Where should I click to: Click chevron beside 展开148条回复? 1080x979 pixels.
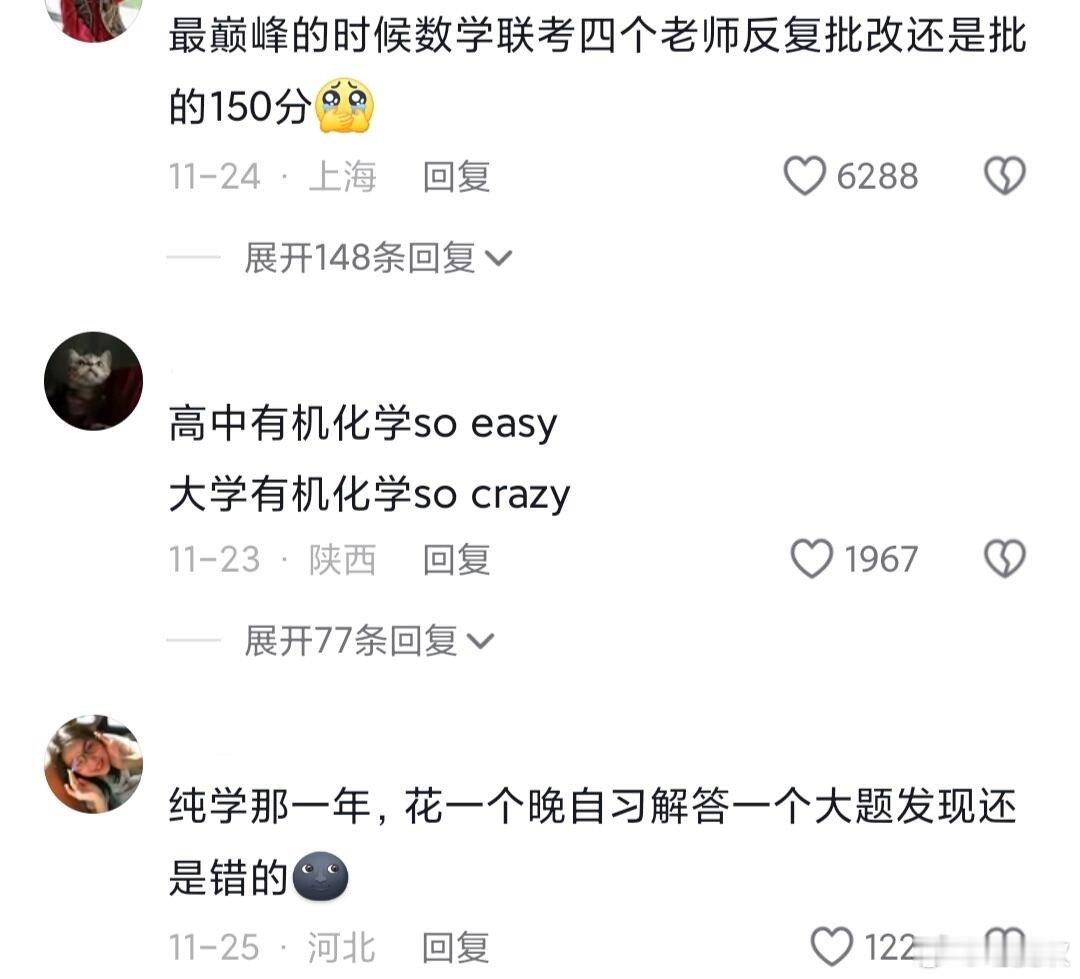point(499,258)
